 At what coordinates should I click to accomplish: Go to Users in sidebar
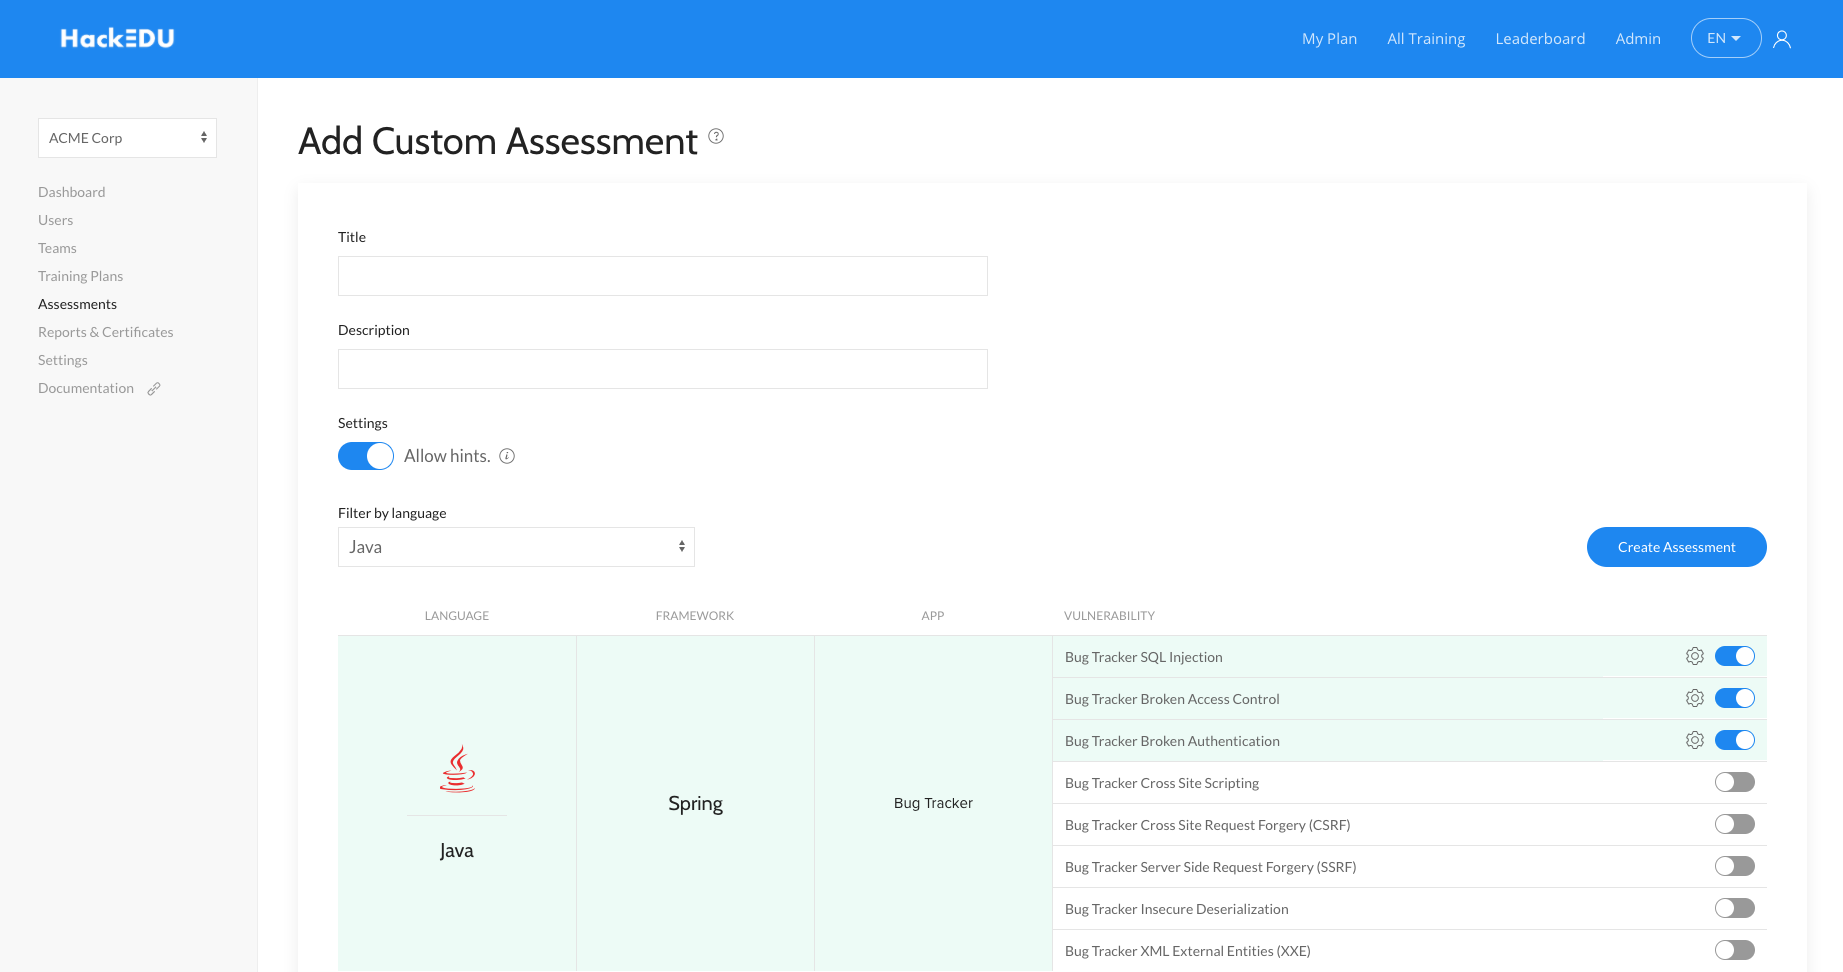(x=56, y=220)
